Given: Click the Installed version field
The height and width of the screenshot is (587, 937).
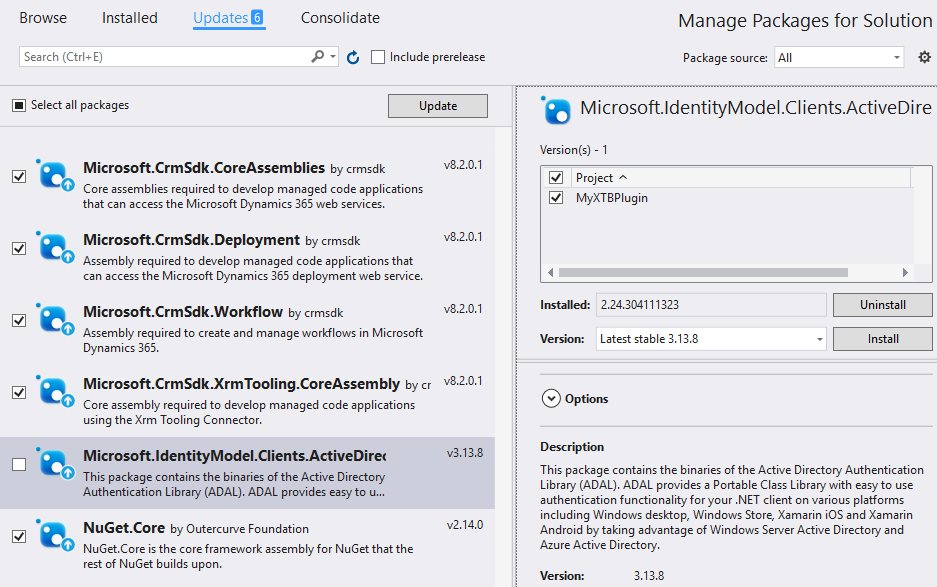Looking at the screenshot, I should (711, 305).
